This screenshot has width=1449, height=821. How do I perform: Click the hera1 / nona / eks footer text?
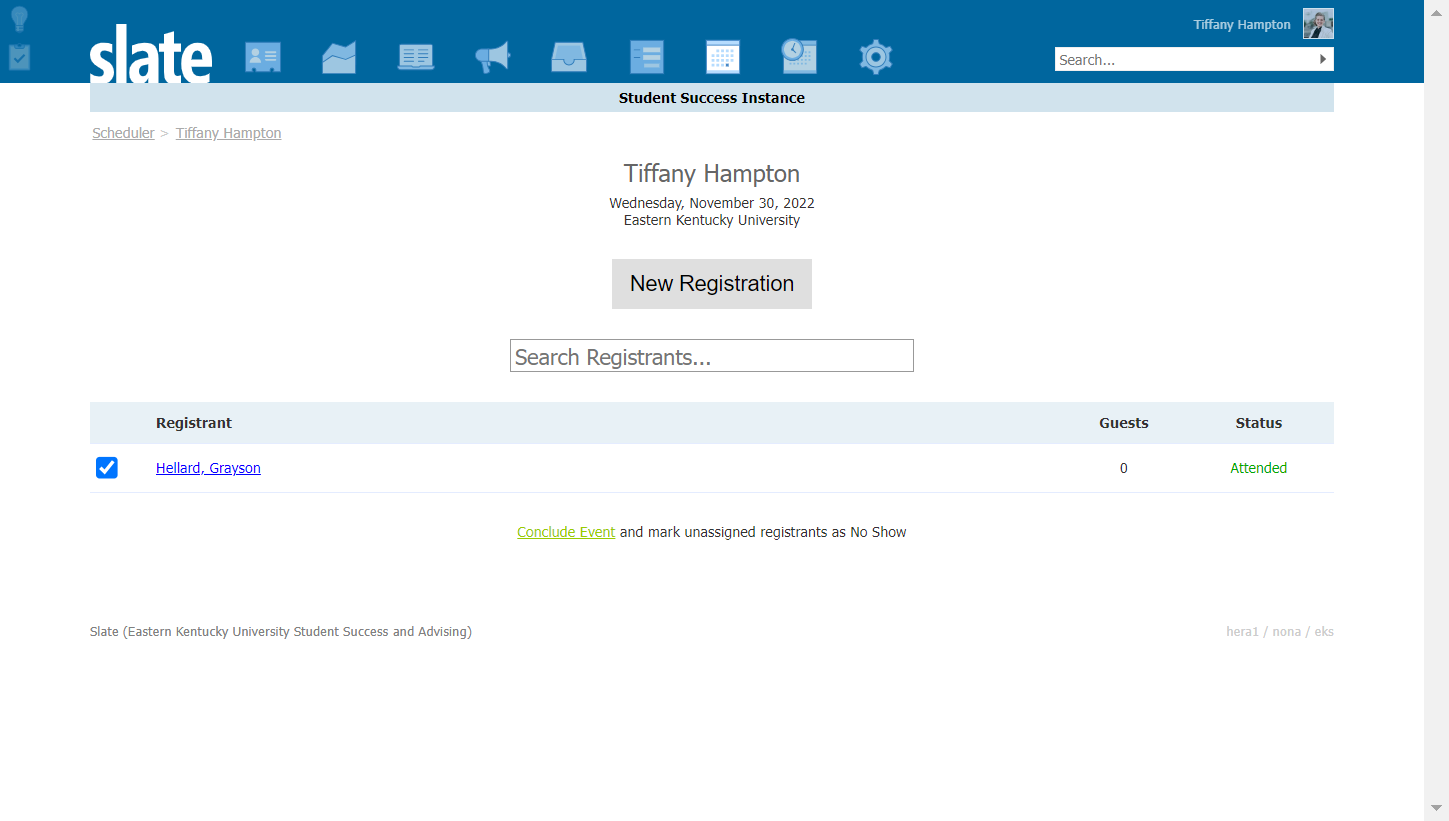[x=1280, y=632]
